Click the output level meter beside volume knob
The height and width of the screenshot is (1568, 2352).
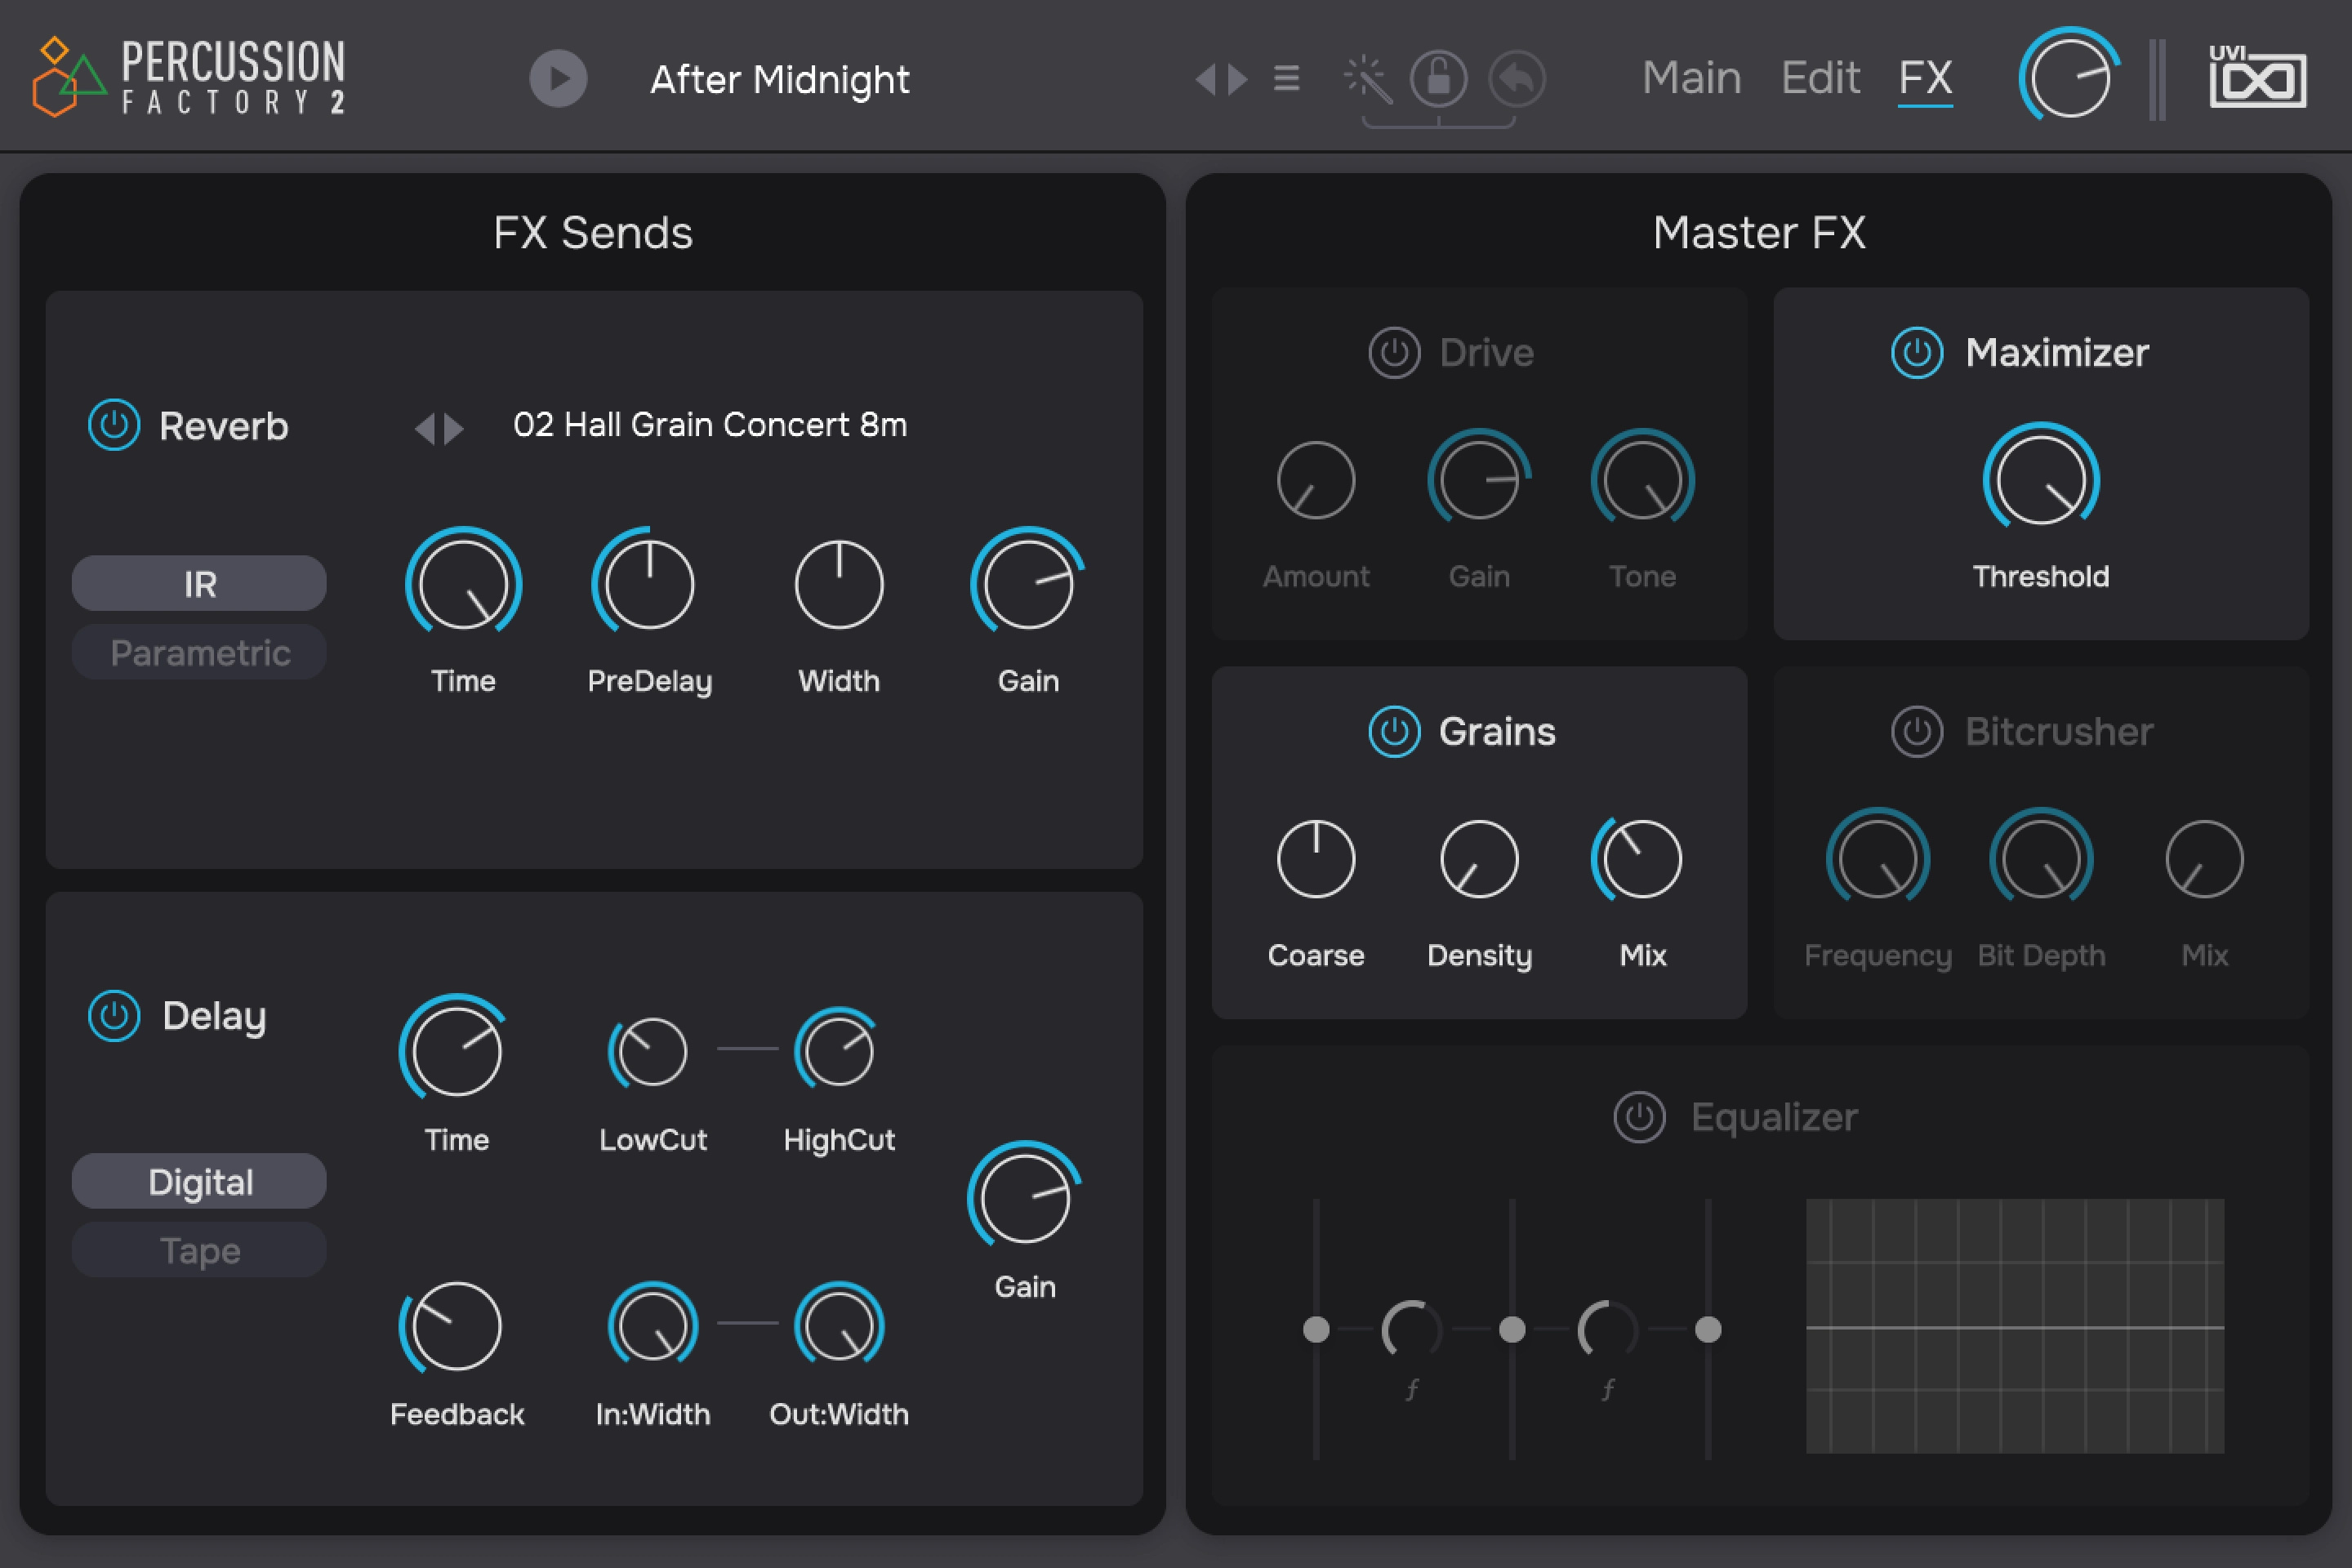(x=2158, y=79)
